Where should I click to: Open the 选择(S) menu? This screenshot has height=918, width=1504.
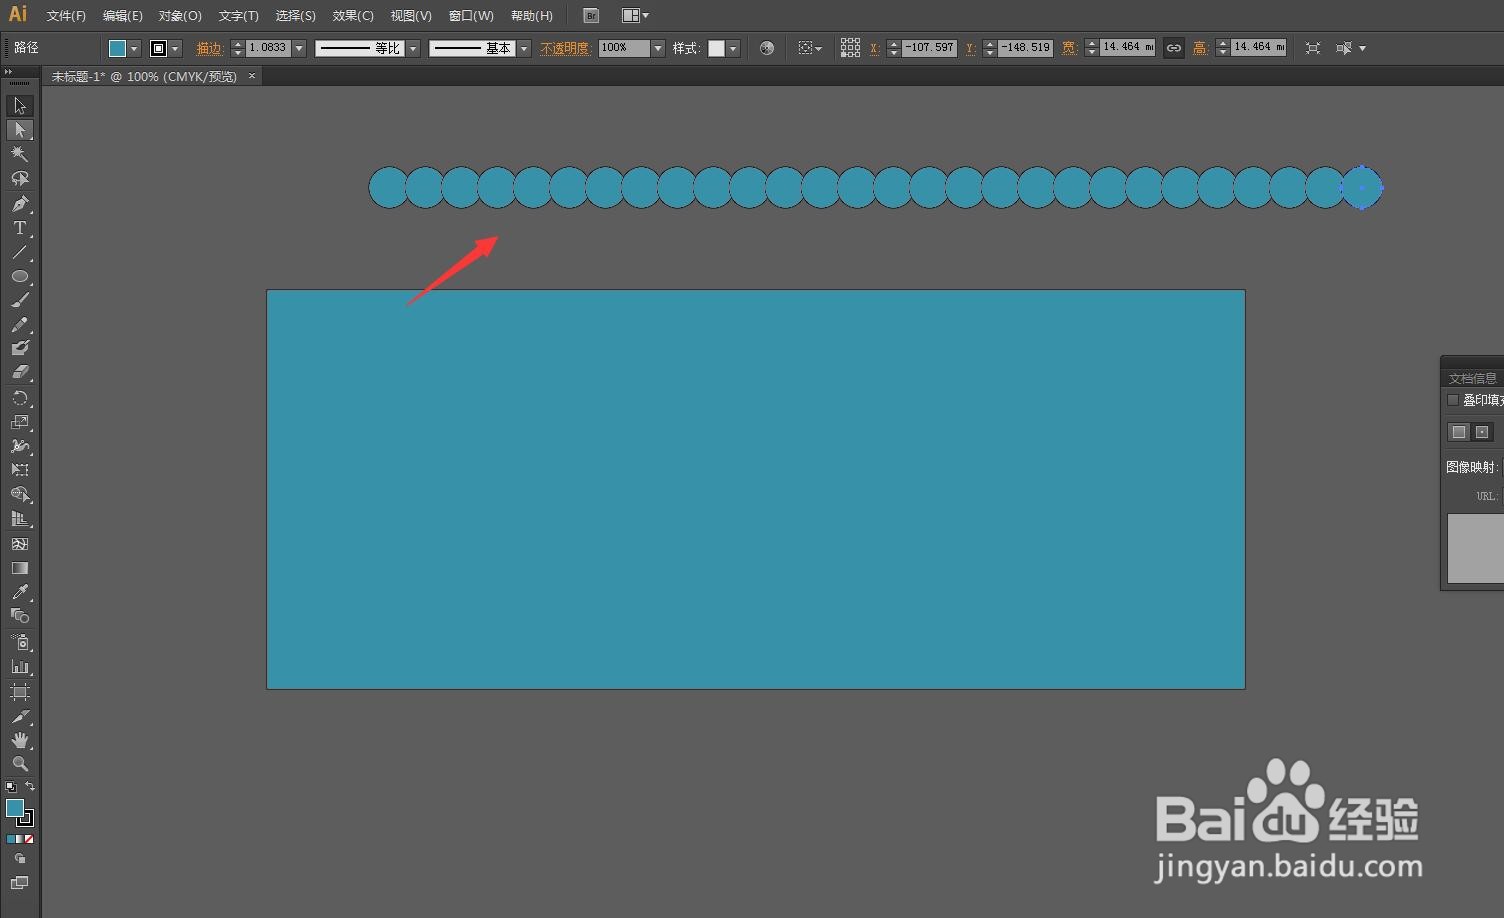(295, 16)
